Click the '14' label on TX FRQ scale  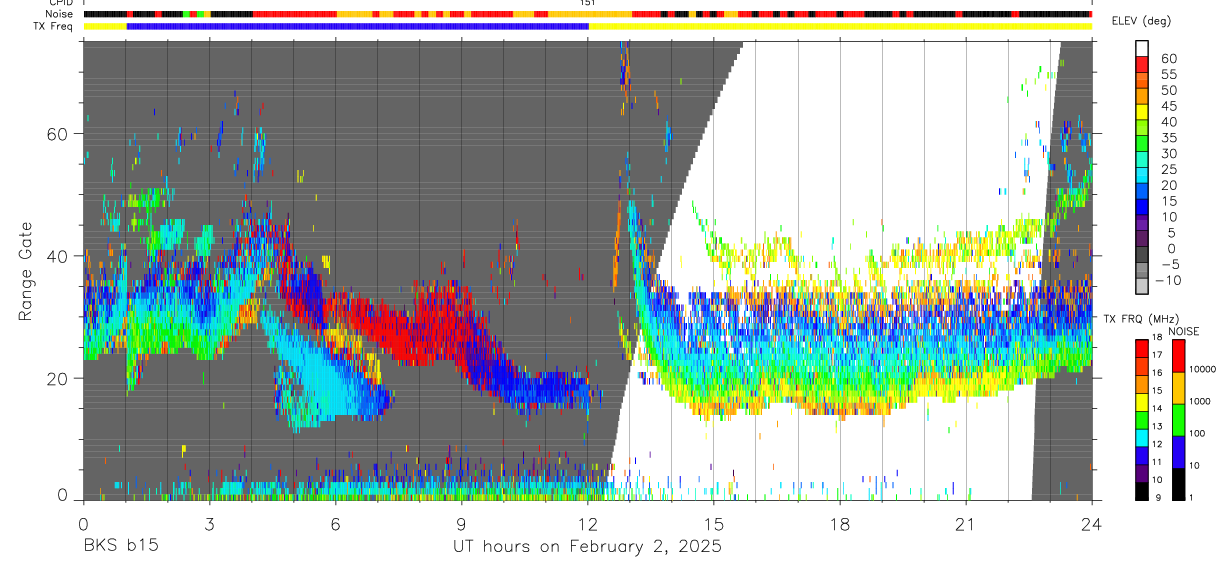[x=1157, y=409]
